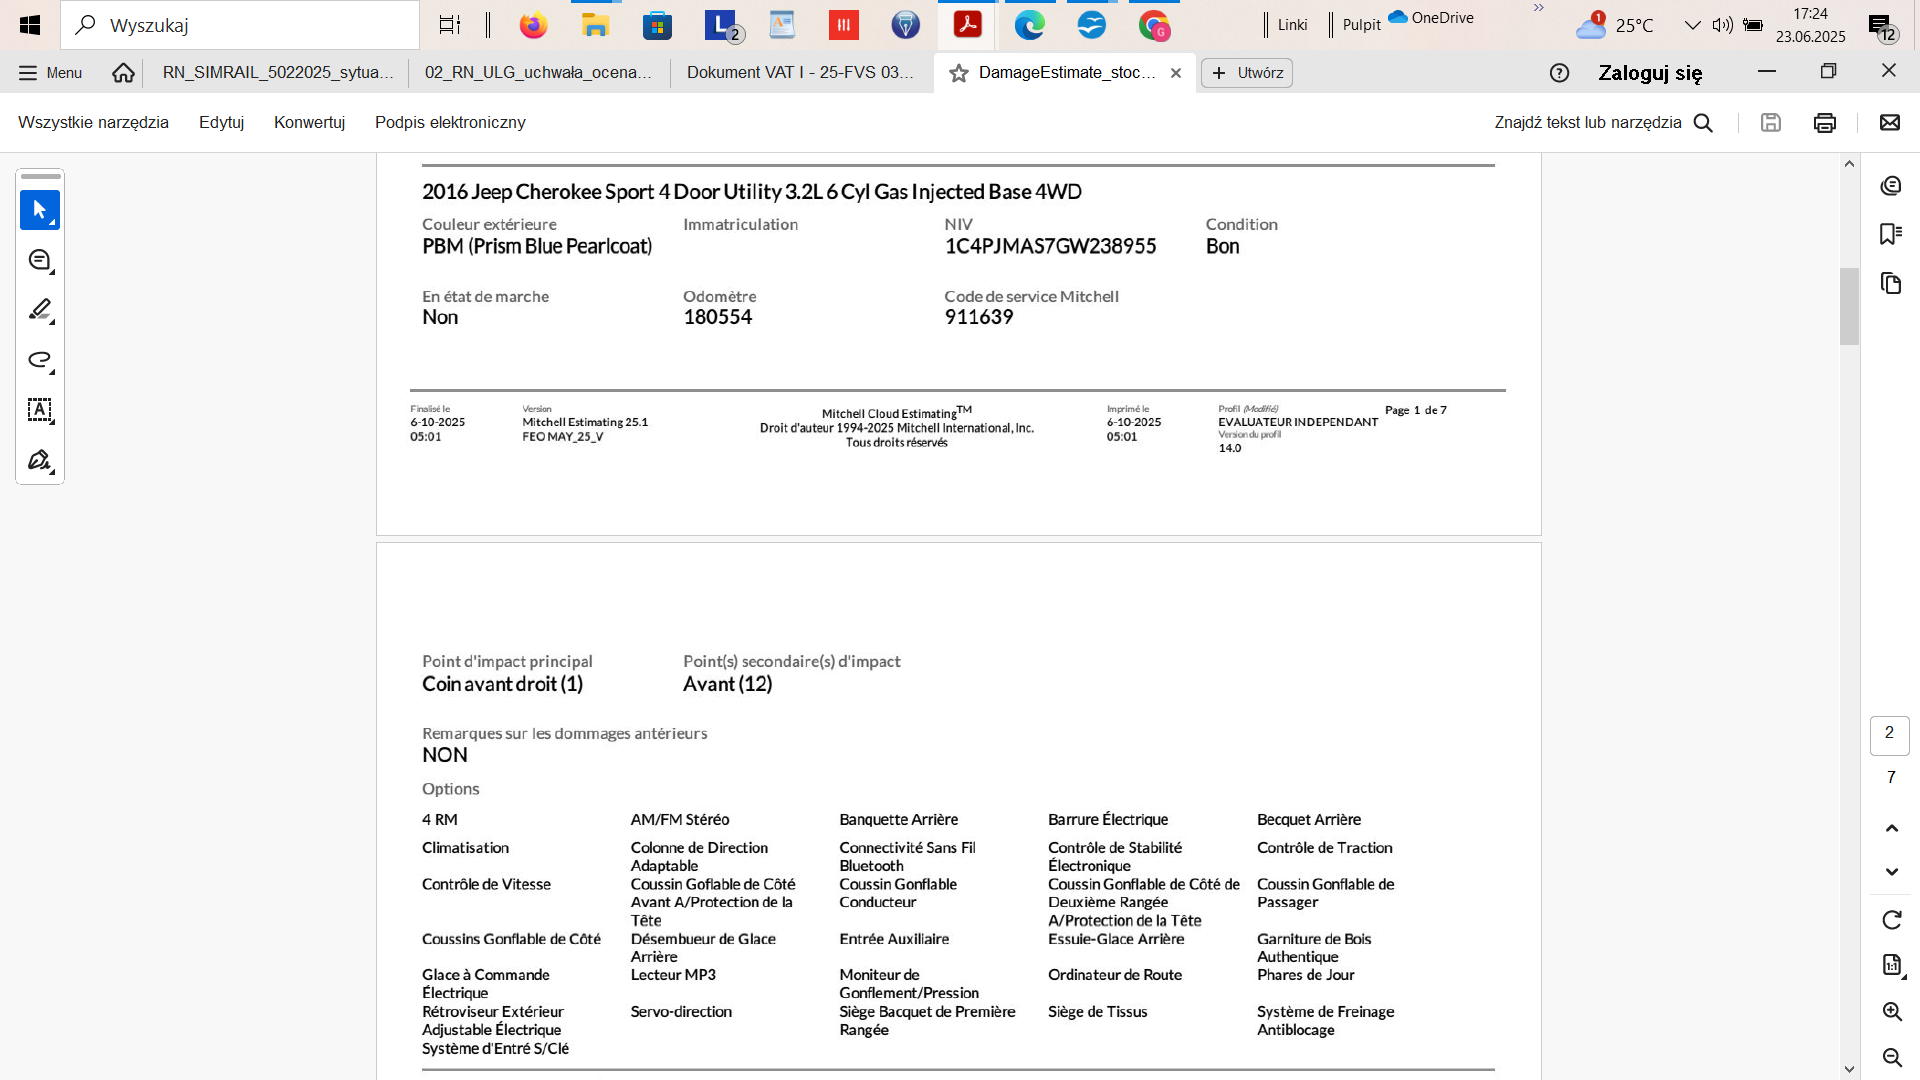Image resolution: width=1920 pixels, height=1080 pixels.
Task: Click the vertical scrollbar thumb
Action: point(1849,306)
